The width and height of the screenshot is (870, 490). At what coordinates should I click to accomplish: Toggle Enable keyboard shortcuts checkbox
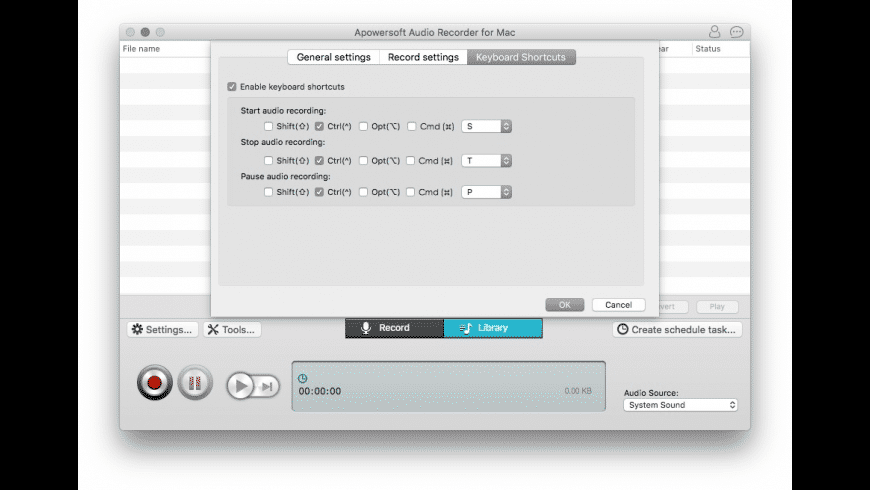pos(232,87)
